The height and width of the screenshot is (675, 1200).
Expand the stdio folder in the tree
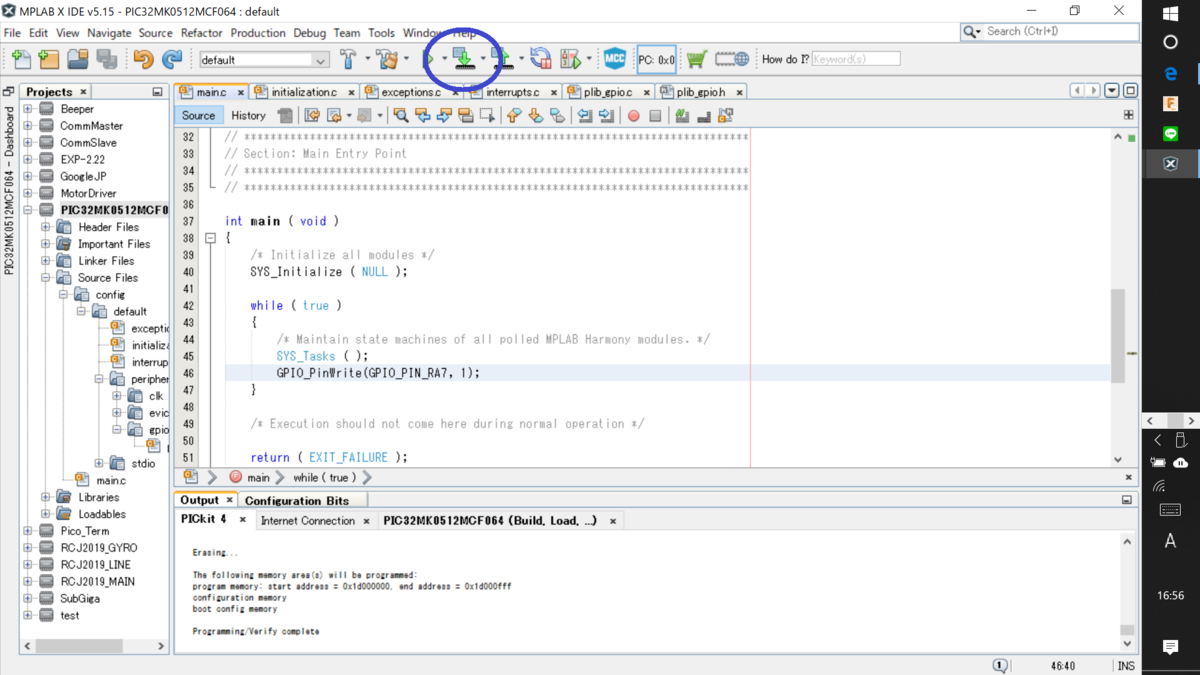point(99,463)
